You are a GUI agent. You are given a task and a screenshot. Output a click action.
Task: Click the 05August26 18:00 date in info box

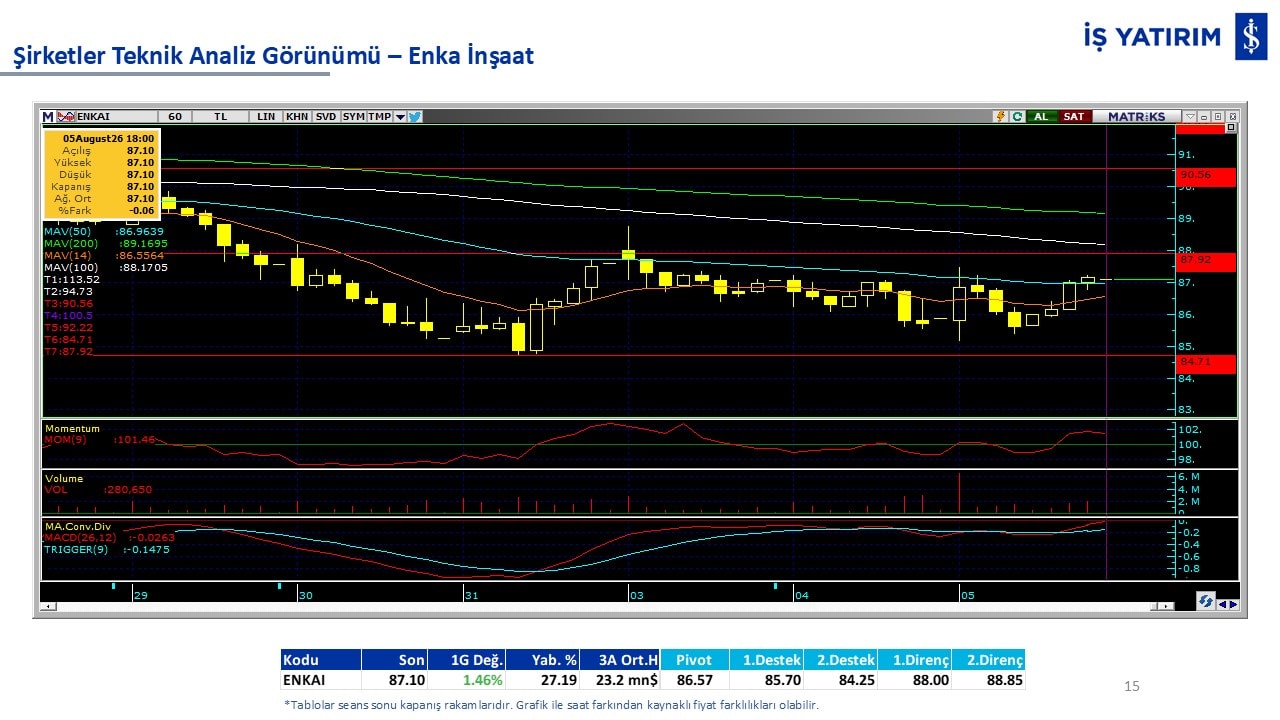(x=109, y=138)
